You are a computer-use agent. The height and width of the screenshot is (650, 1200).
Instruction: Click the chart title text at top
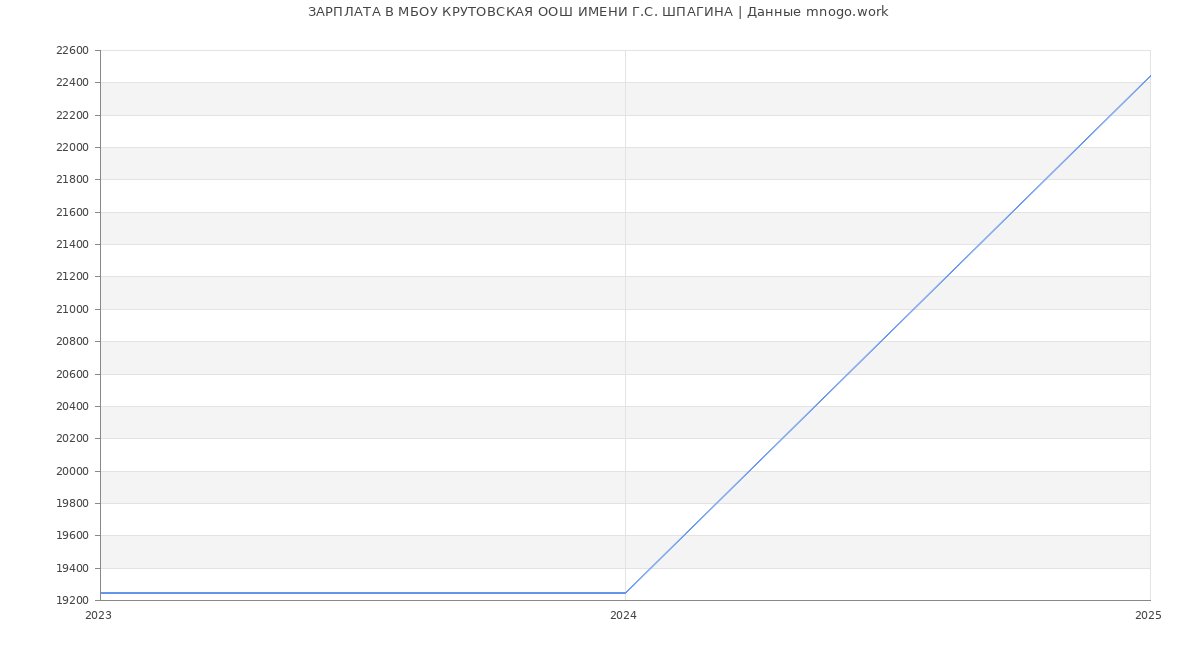pos(598,12)
